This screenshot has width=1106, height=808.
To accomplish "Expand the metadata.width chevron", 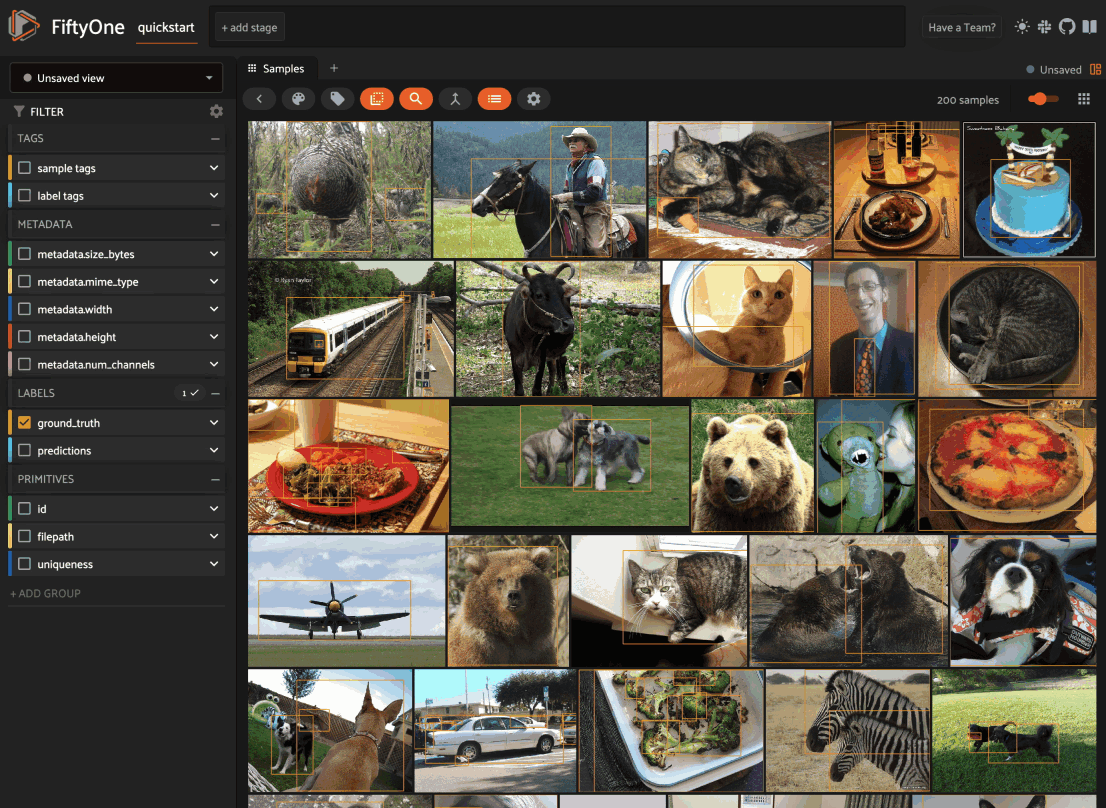I will coord(214,309).
